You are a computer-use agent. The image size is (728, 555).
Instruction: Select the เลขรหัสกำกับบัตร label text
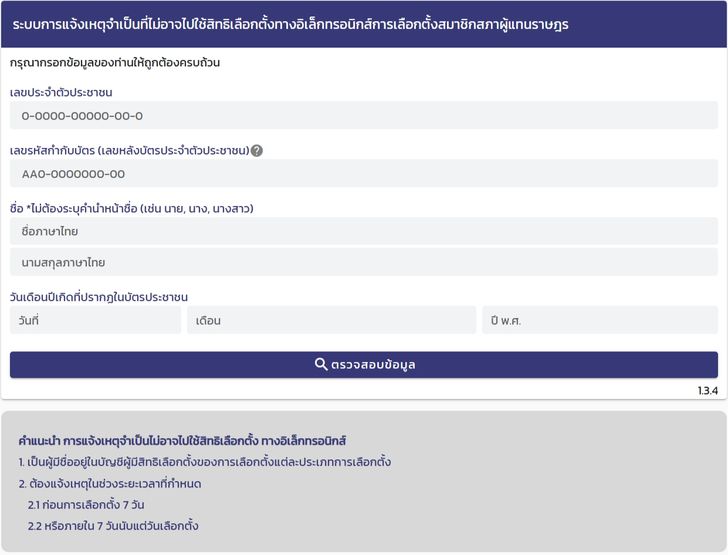[x=128, y=151]
